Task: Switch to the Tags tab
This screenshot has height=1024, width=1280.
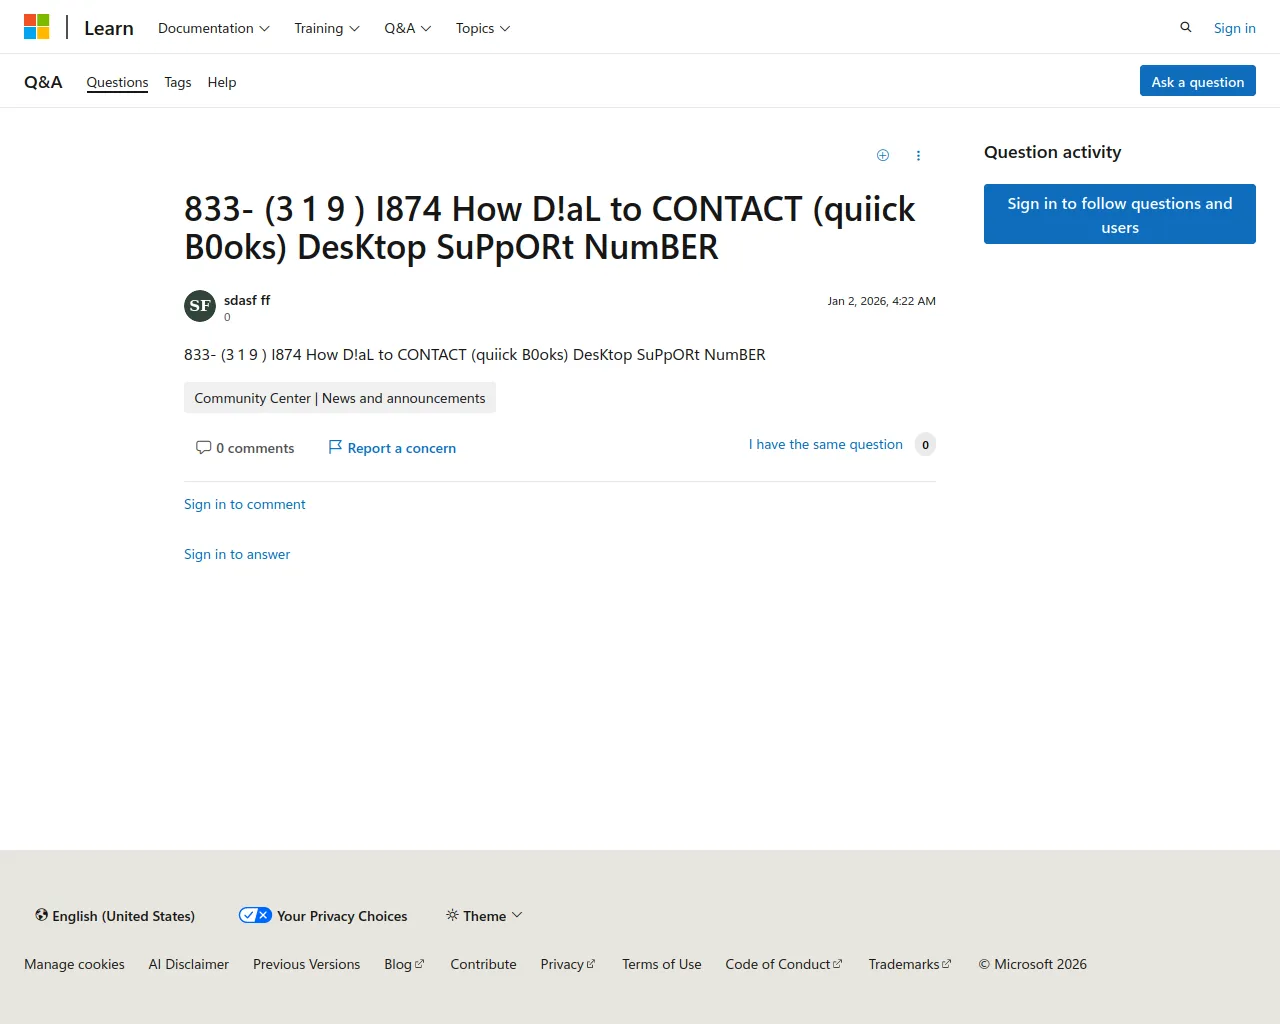Action: click(x=178, y=82)
